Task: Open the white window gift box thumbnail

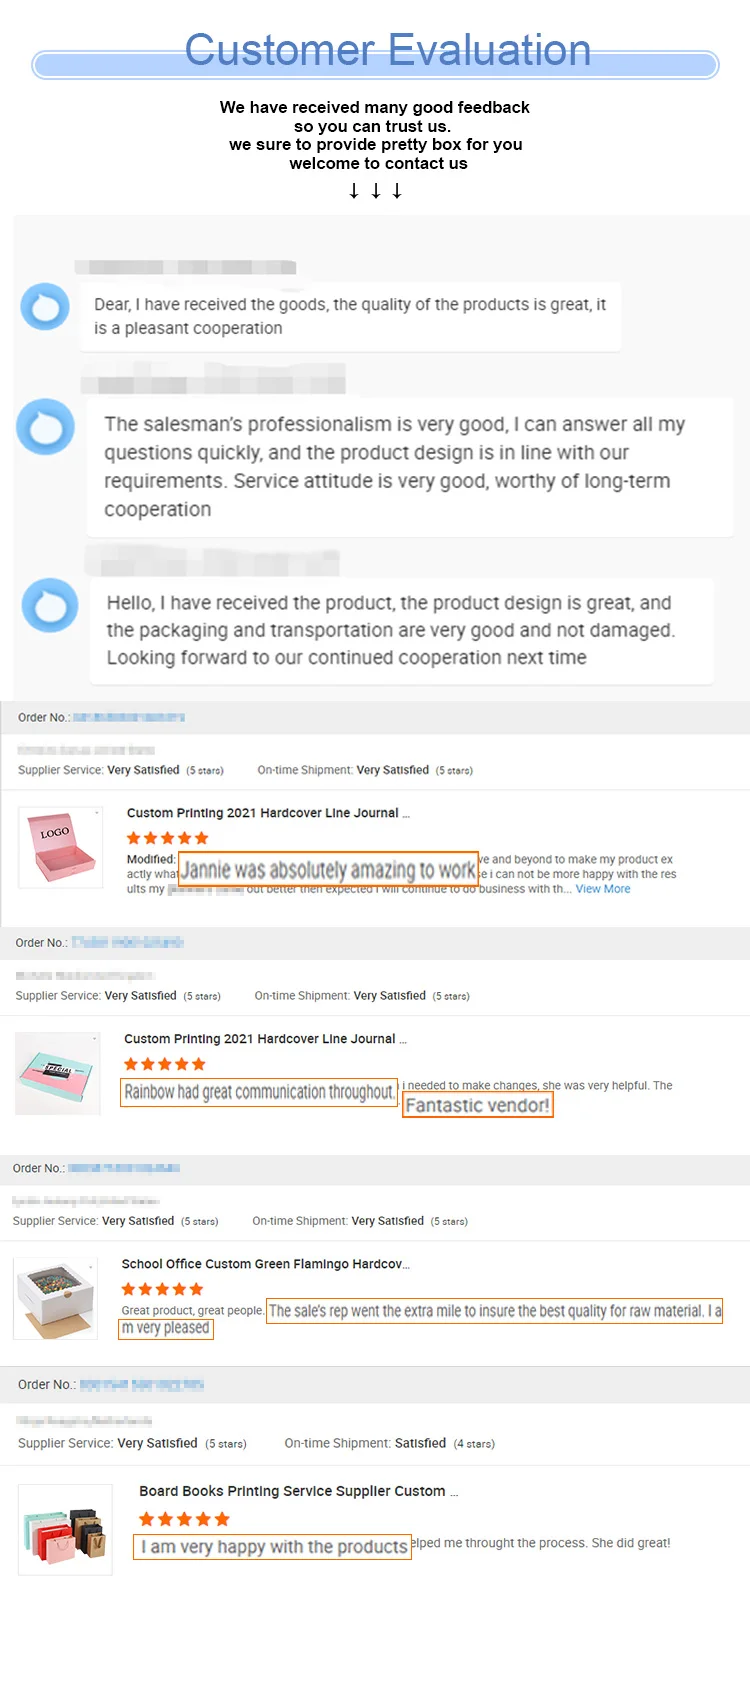Action: point(55,1298)
